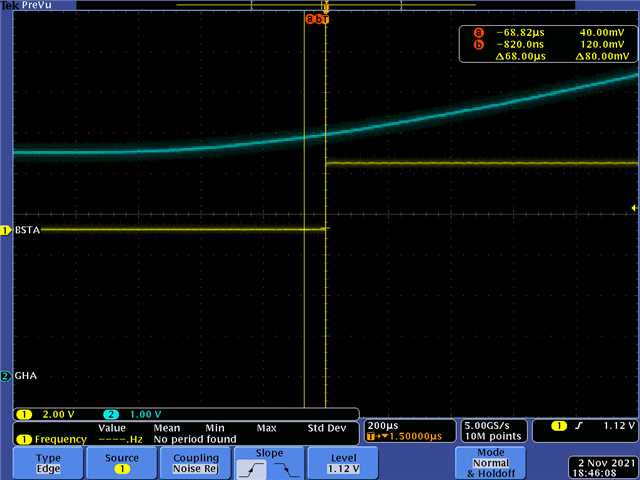Click the record view bar at top

coord(326,5)
